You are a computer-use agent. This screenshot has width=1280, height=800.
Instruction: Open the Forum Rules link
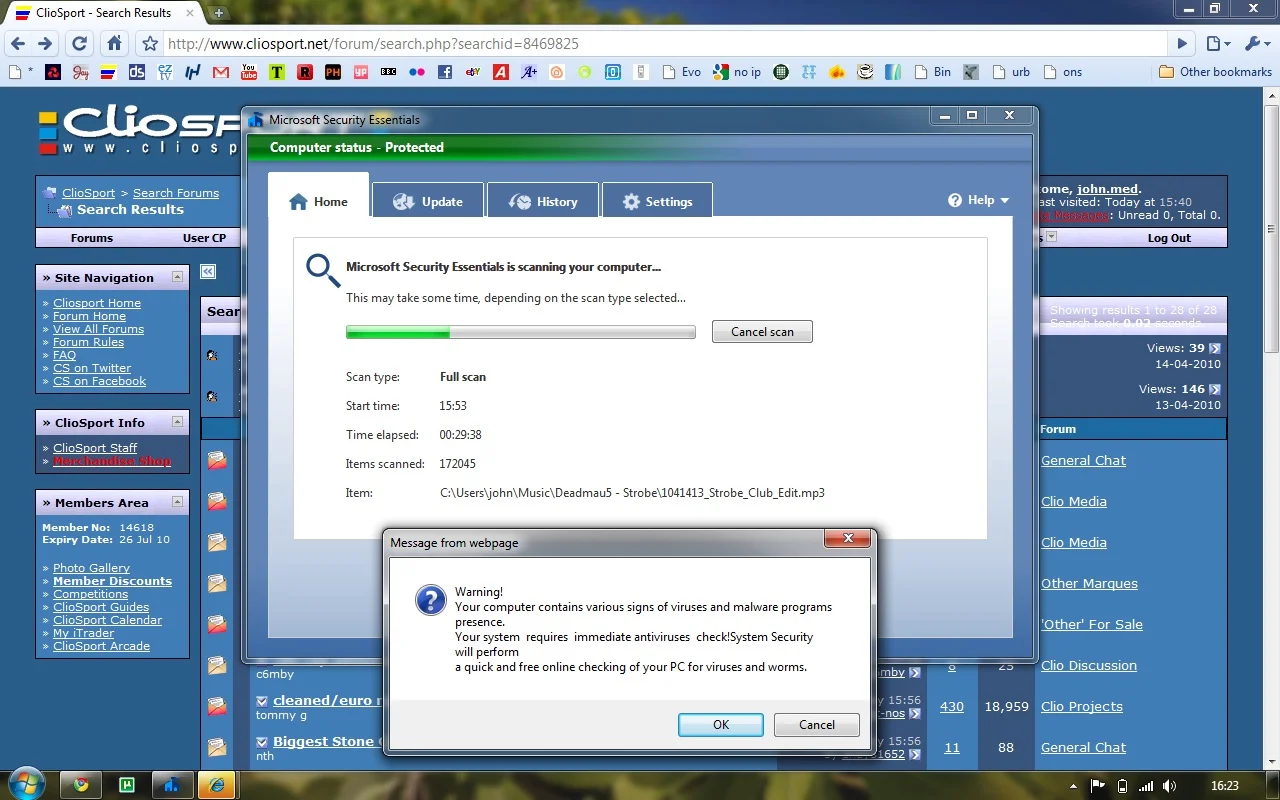click(89, 342)
